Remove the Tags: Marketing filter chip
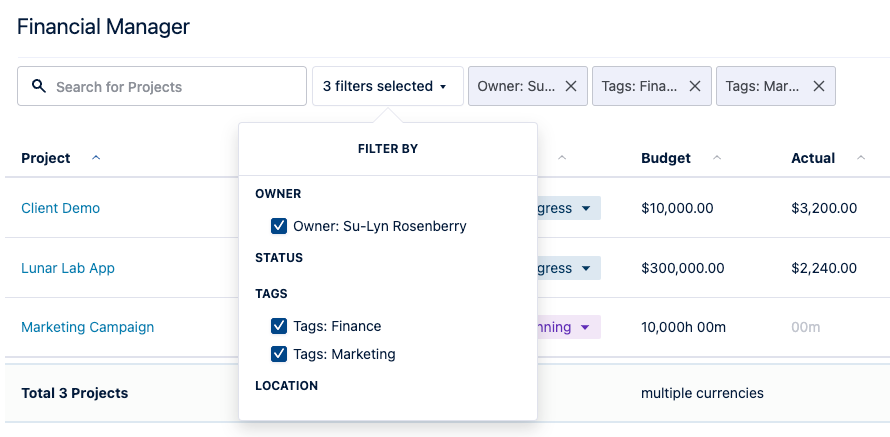This screenshot has height=437, width=890. click(x=819, y=87)
